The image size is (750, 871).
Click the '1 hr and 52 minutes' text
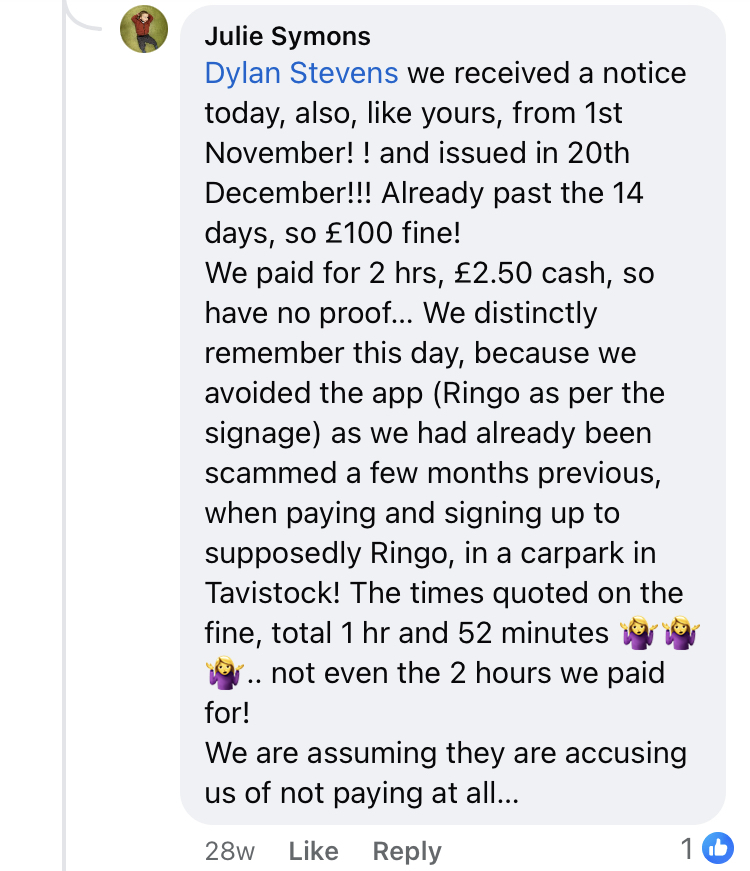[475, 633]
